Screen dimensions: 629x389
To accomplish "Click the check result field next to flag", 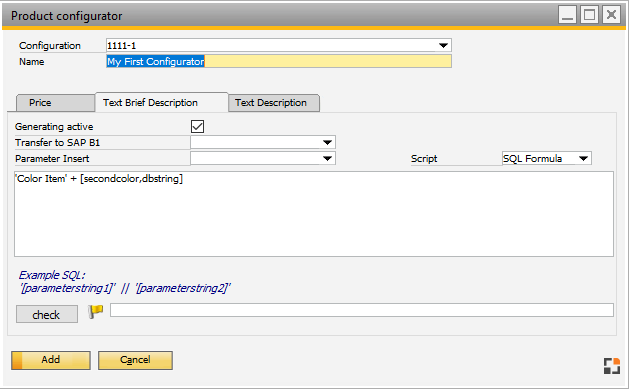I will click(362, 310).
